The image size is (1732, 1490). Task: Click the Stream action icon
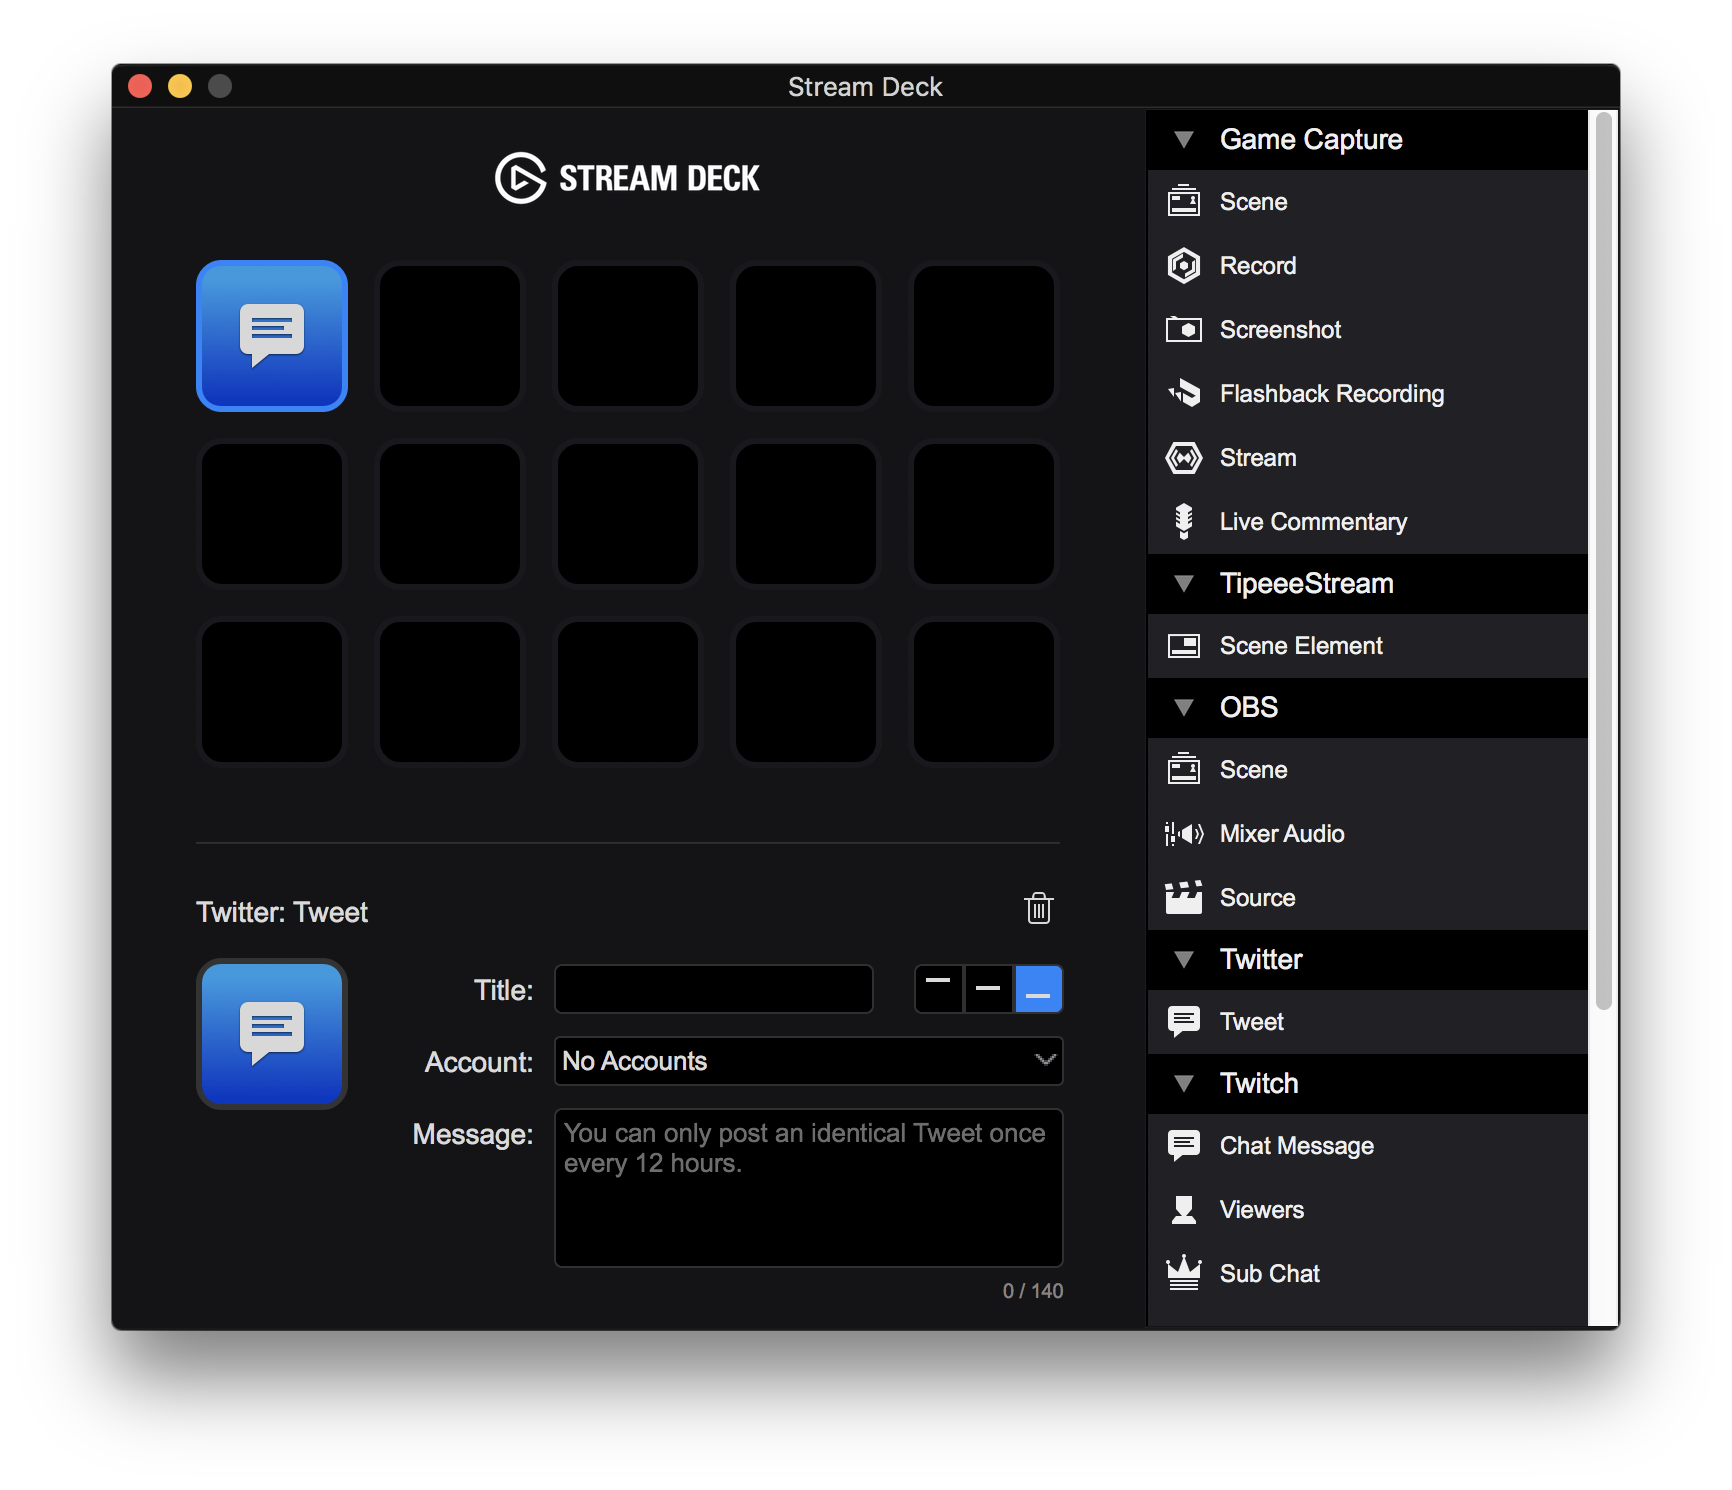tap(1184, 457)
